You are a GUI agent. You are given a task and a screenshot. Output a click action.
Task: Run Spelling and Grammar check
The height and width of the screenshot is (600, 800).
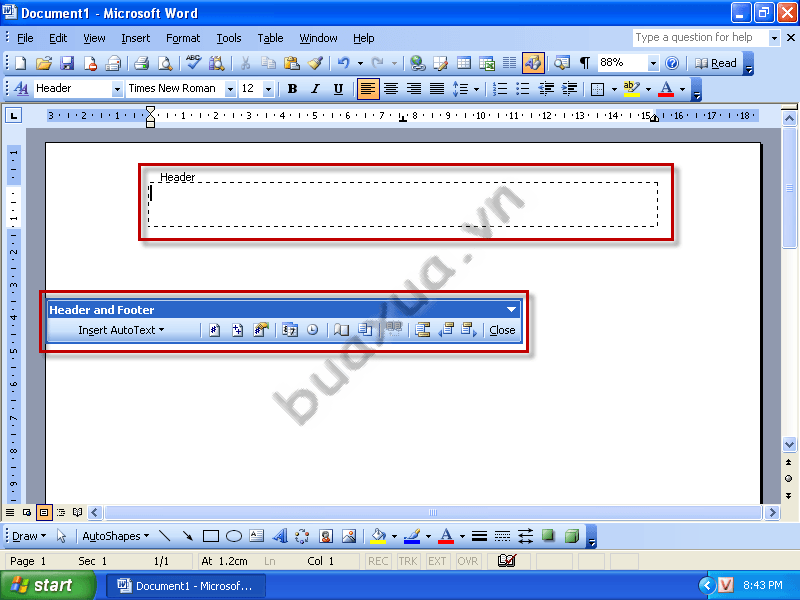[193, 63]
